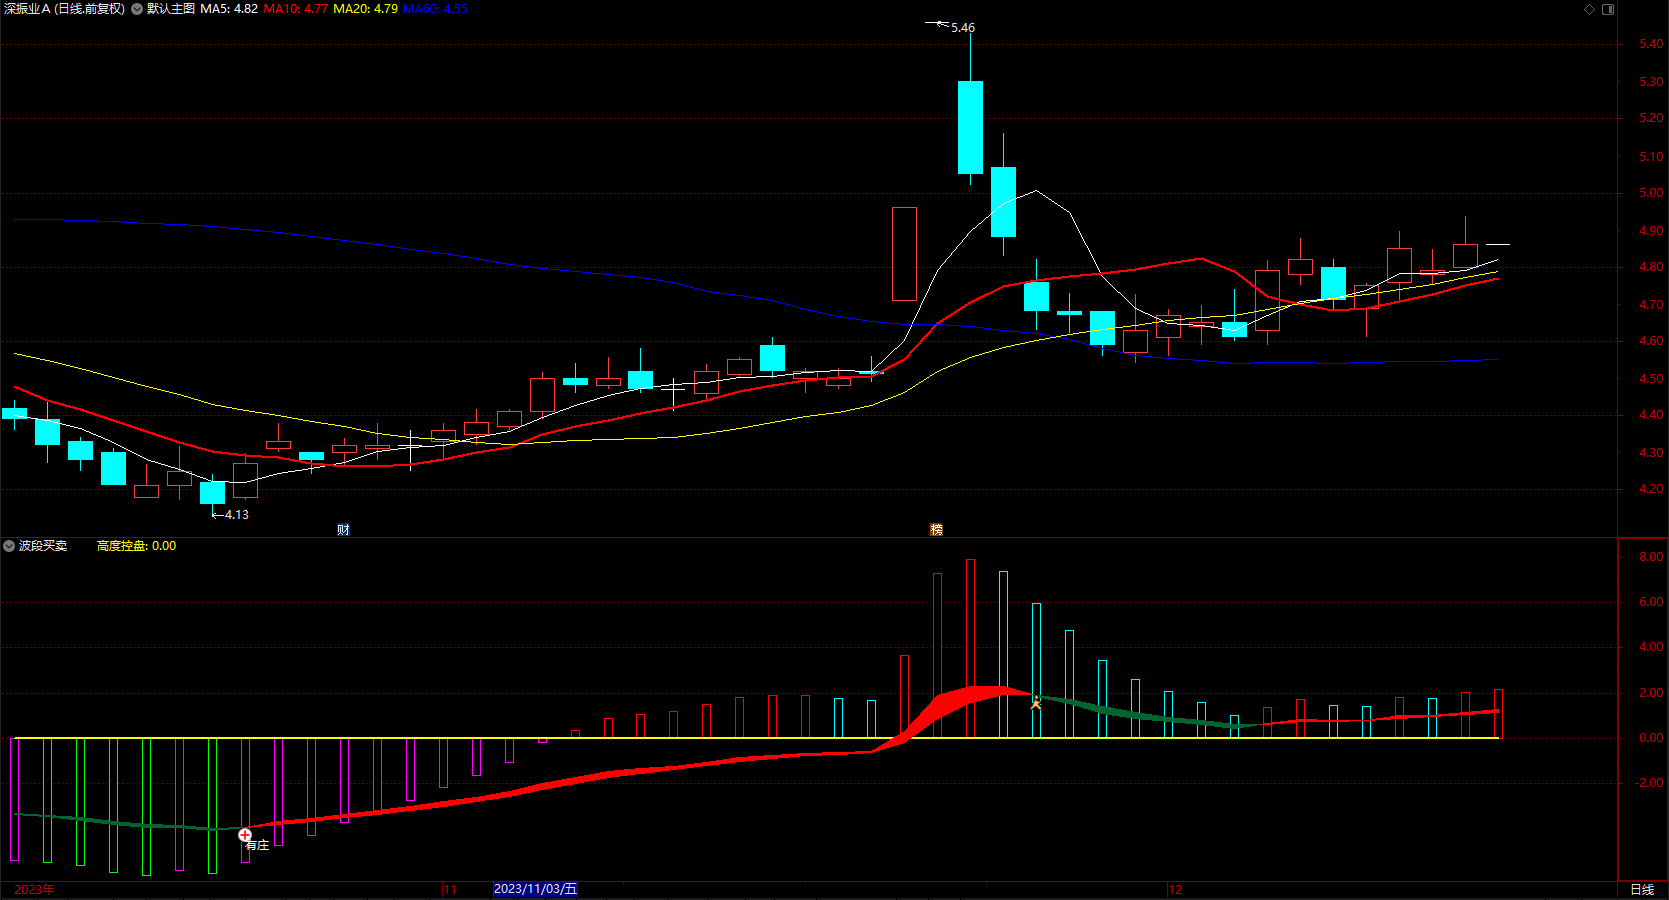This screenshot has width=1669, height=900.
Task: Click the 2023年 label on time axis
Action: [34, 890]
